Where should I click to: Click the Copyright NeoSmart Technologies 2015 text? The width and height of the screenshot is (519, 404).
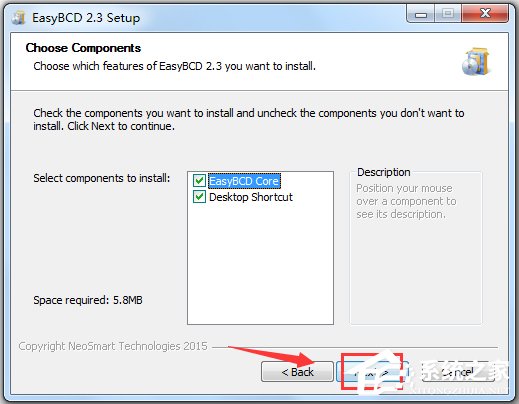pyautogui.click(x=113, y=346)
